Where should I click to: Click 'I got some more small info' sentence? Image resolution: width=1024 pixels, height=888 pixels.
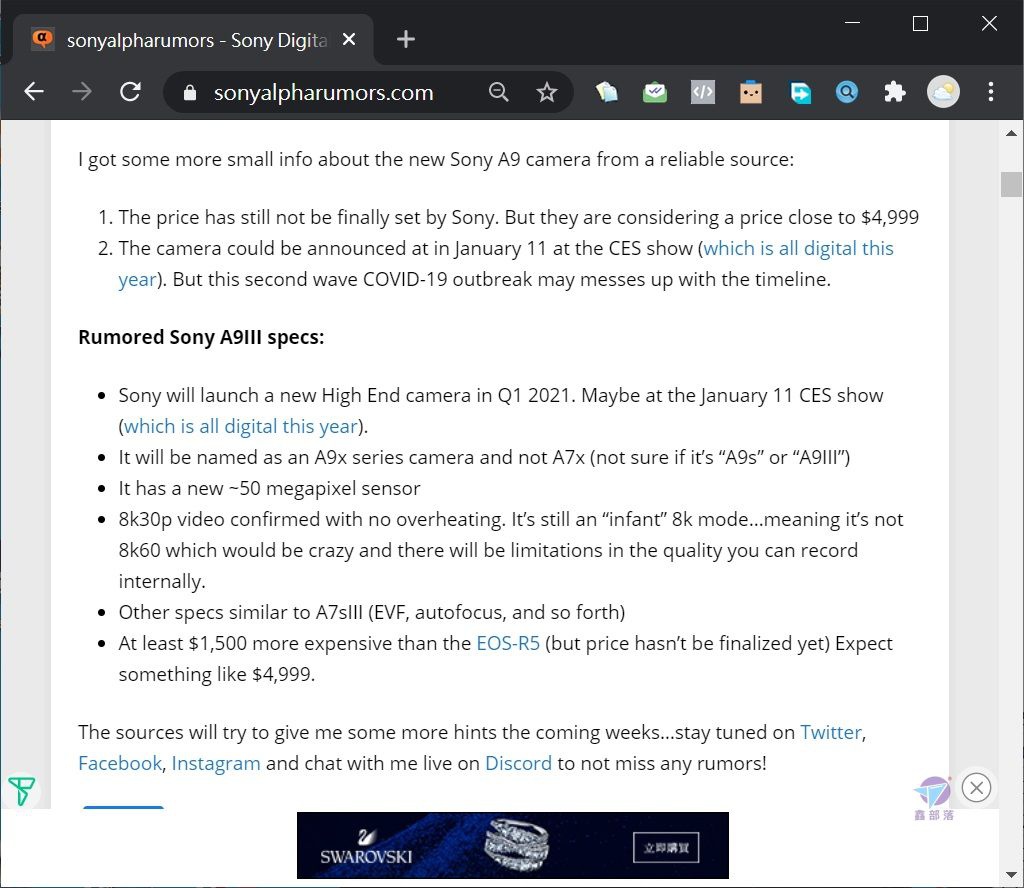pyautogui.click(x=436, y=159)
